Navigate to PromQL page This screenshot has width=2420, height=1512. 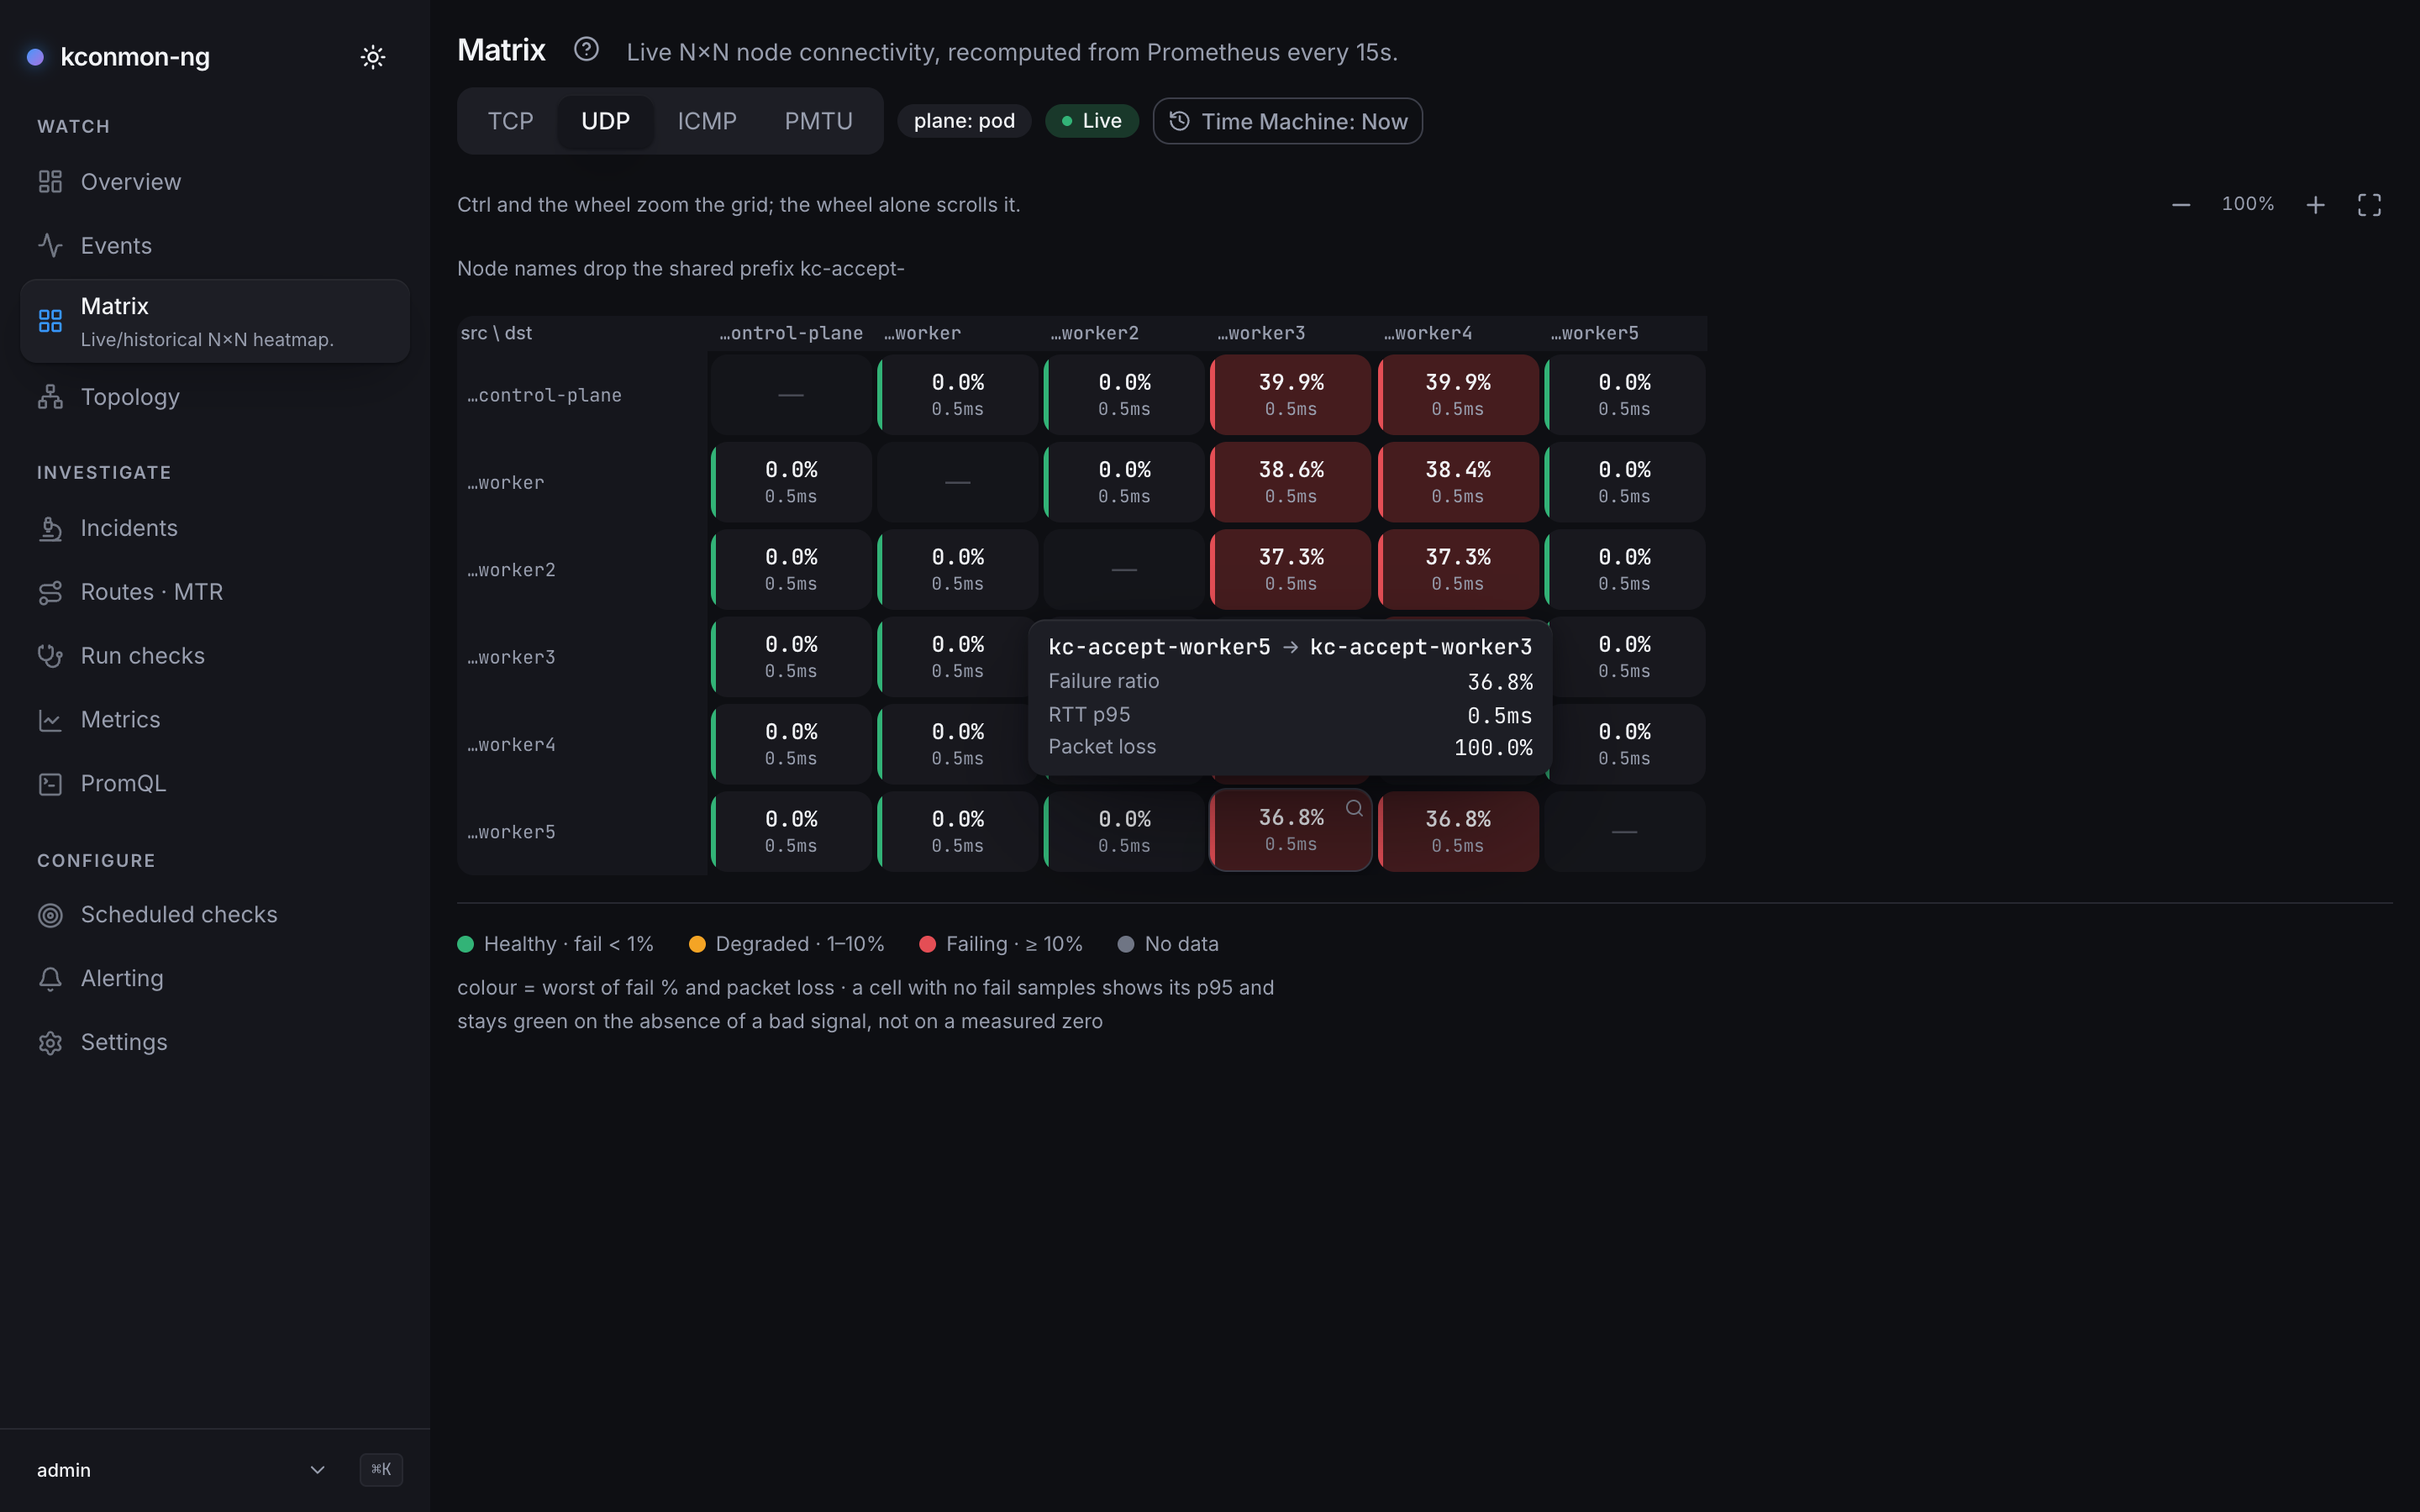[x=215, y=784]
